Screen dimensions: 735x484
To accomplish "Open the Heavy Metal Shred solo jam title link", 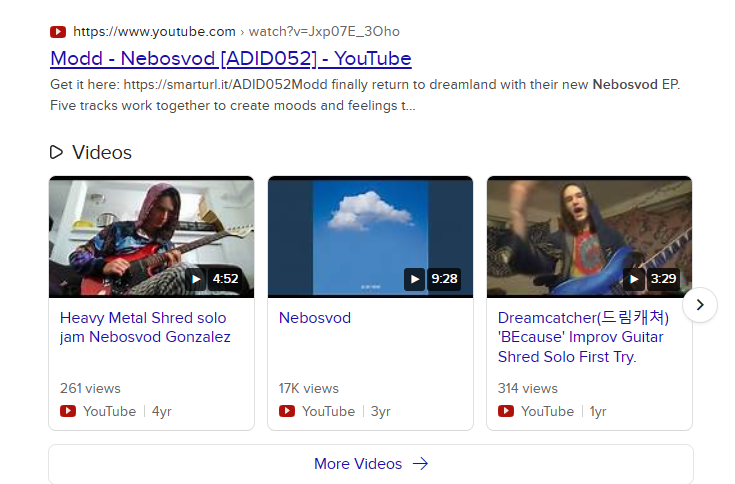I will tap(145, 327).
